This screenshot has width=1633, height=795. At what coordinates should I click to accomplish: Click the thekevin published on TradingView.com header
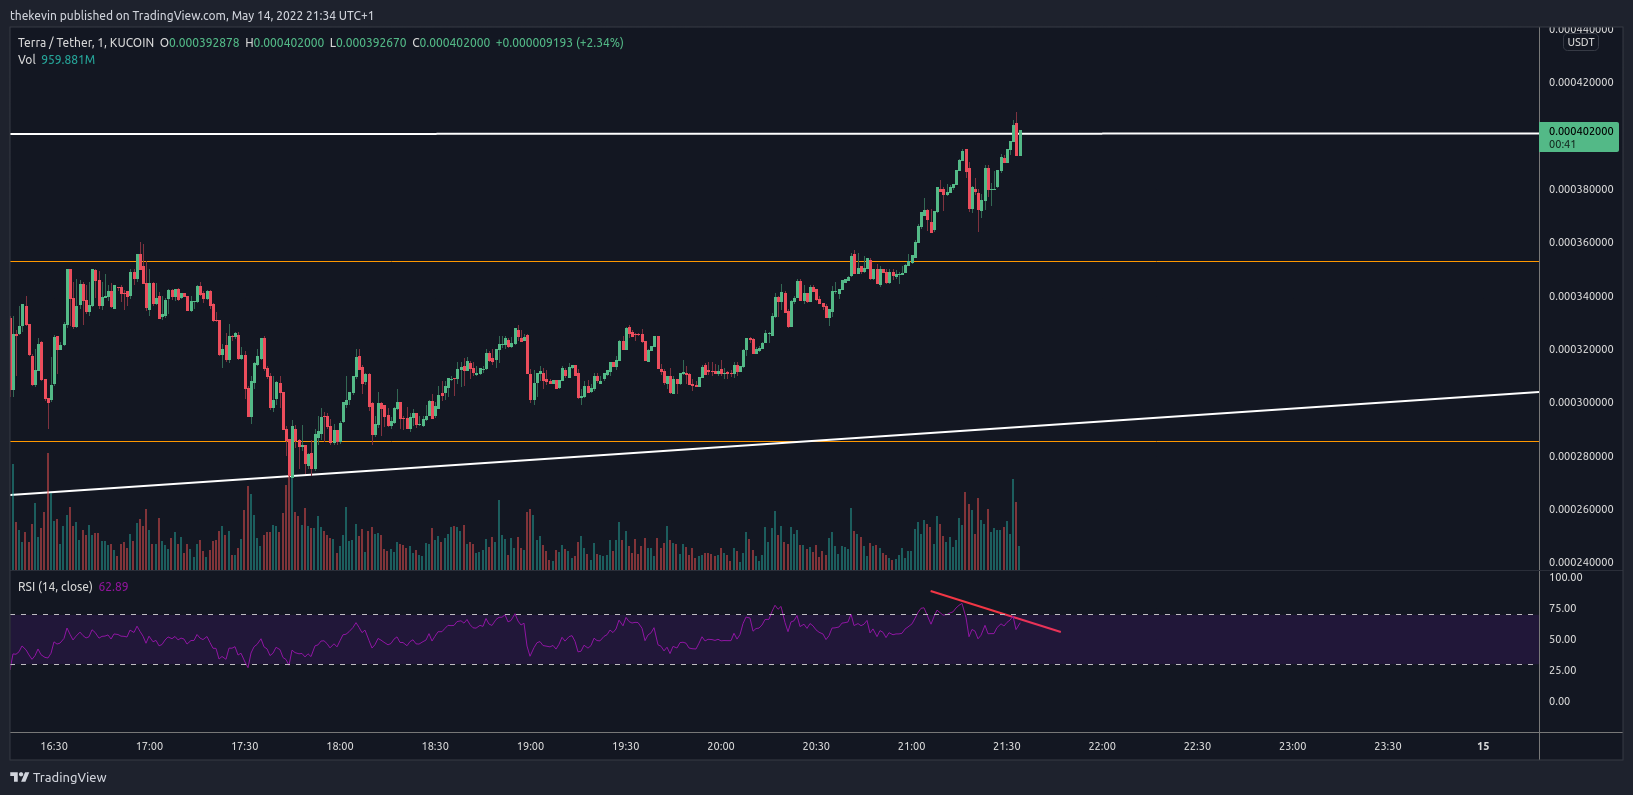pyautogui.click(x=192, y=16)
